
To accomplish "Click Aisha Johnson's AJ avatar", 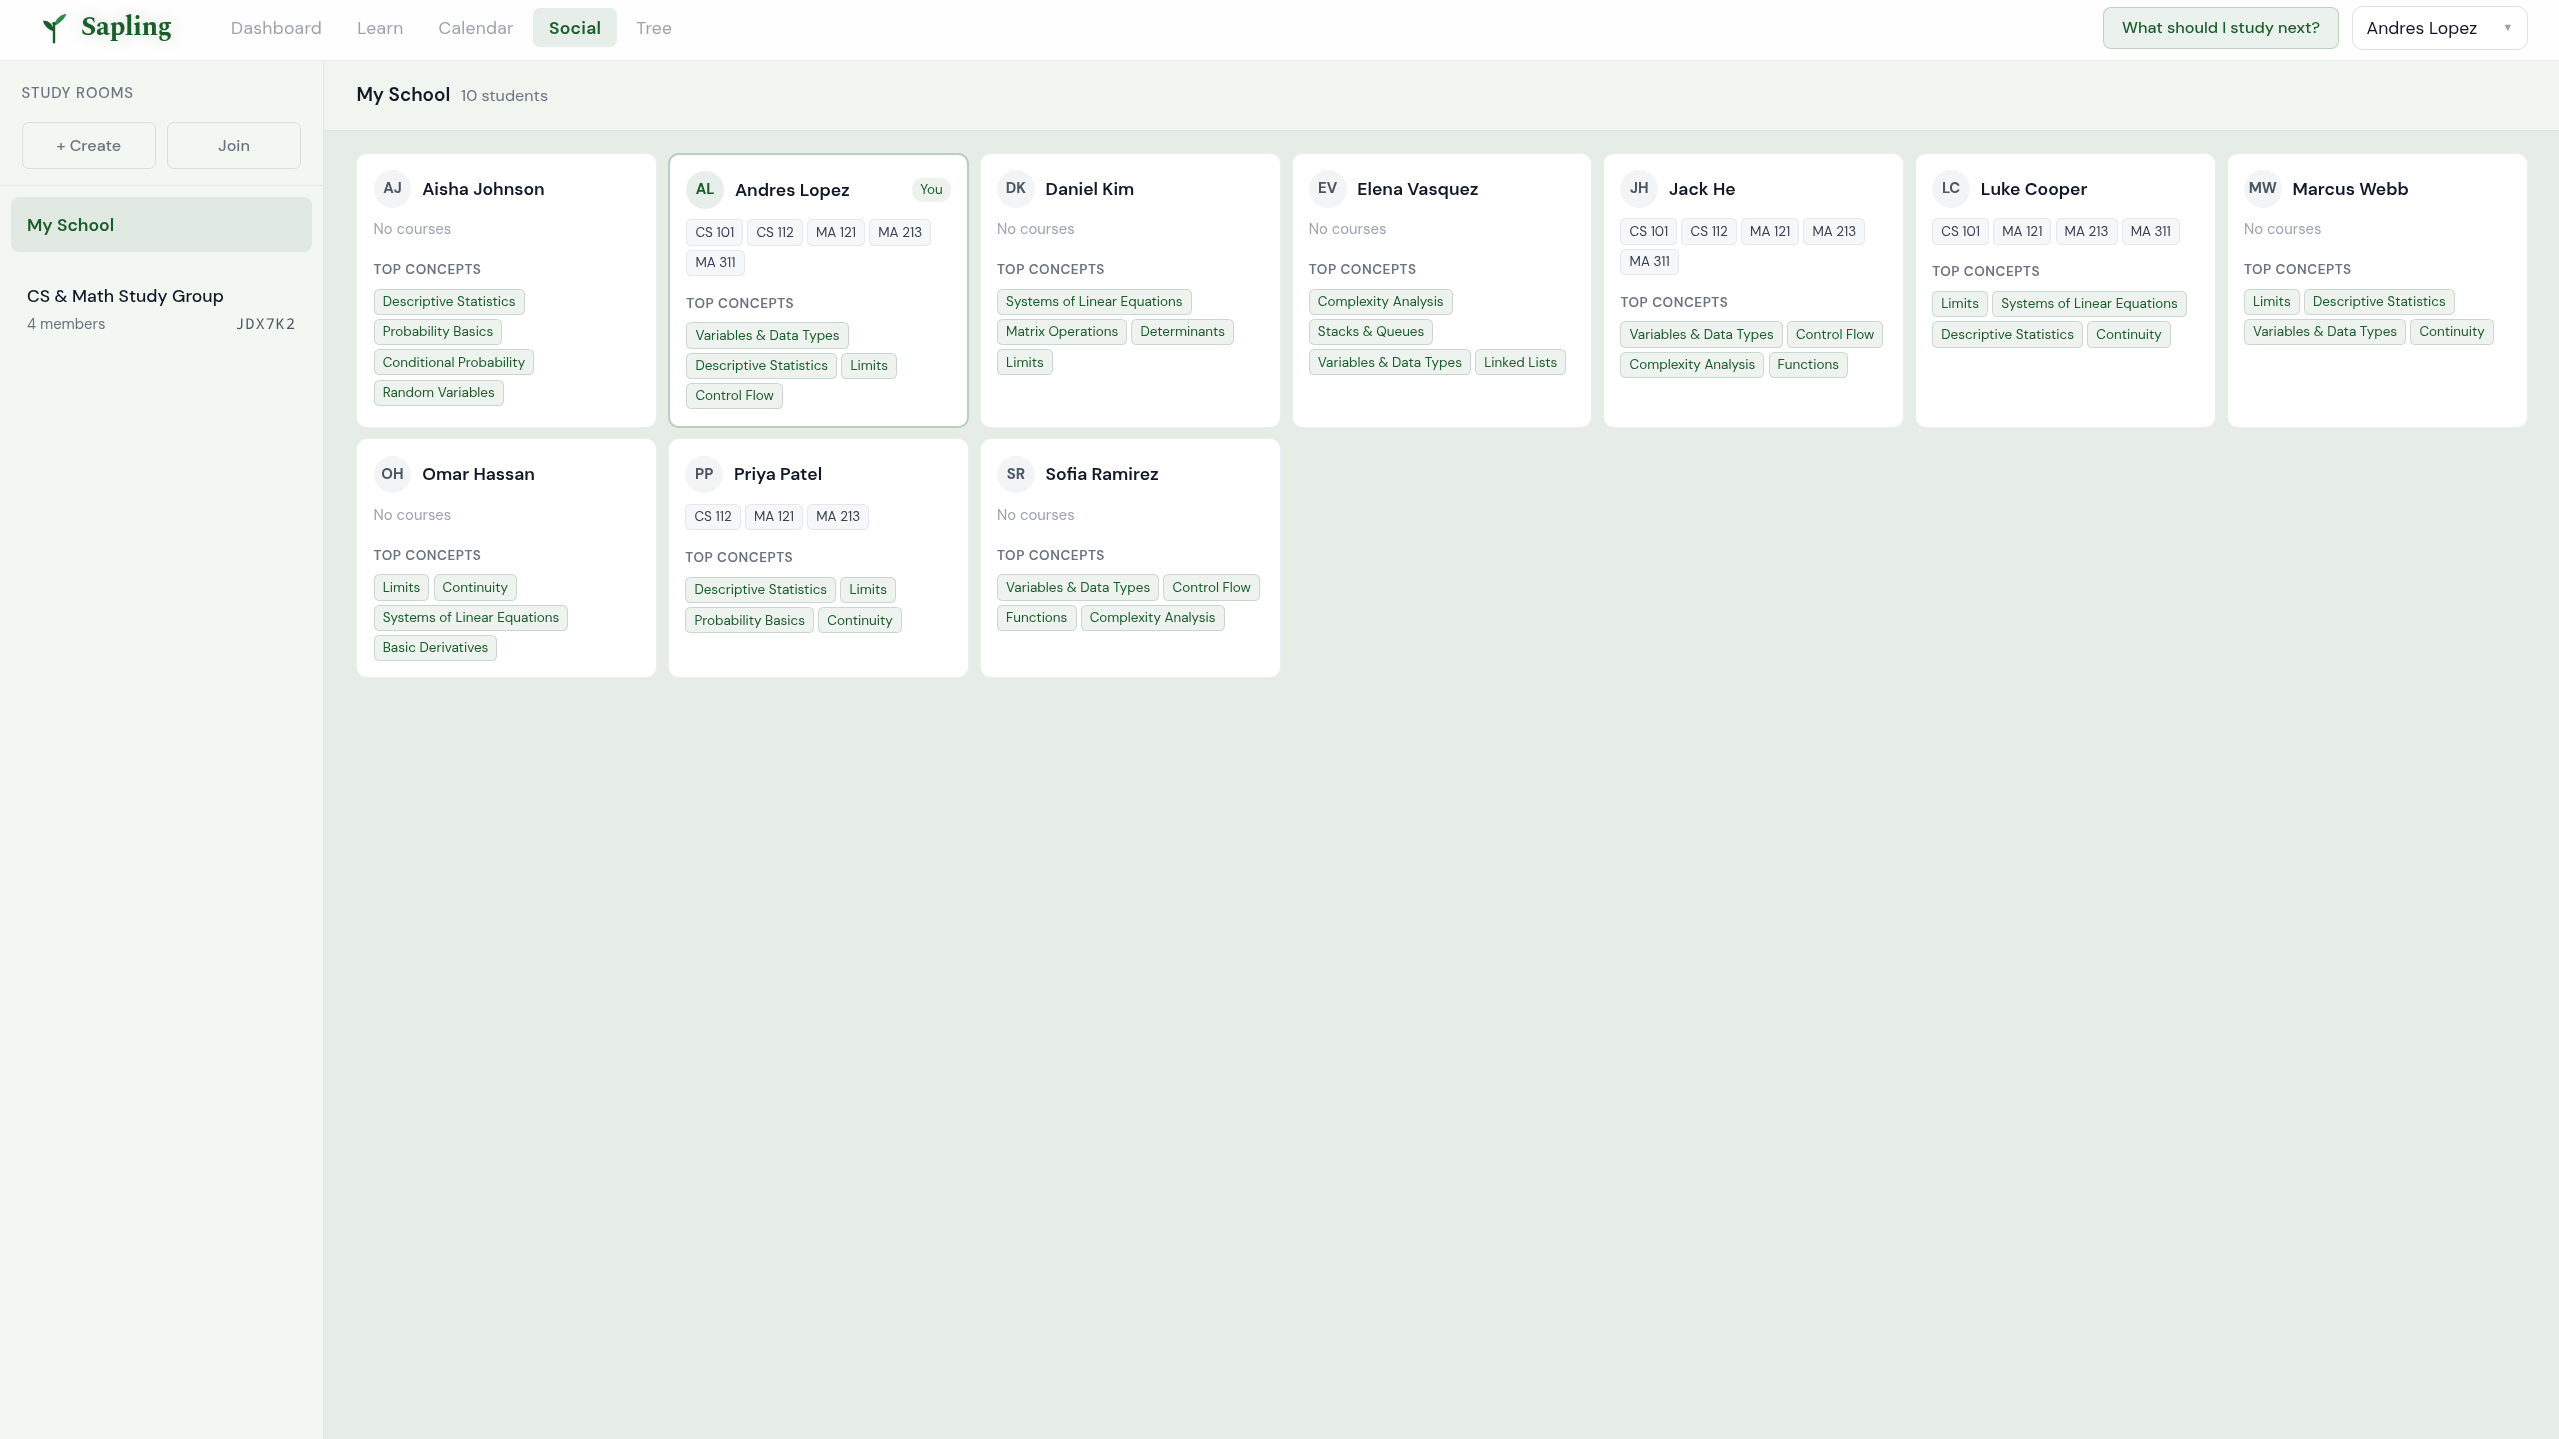I will pos(392,188).
